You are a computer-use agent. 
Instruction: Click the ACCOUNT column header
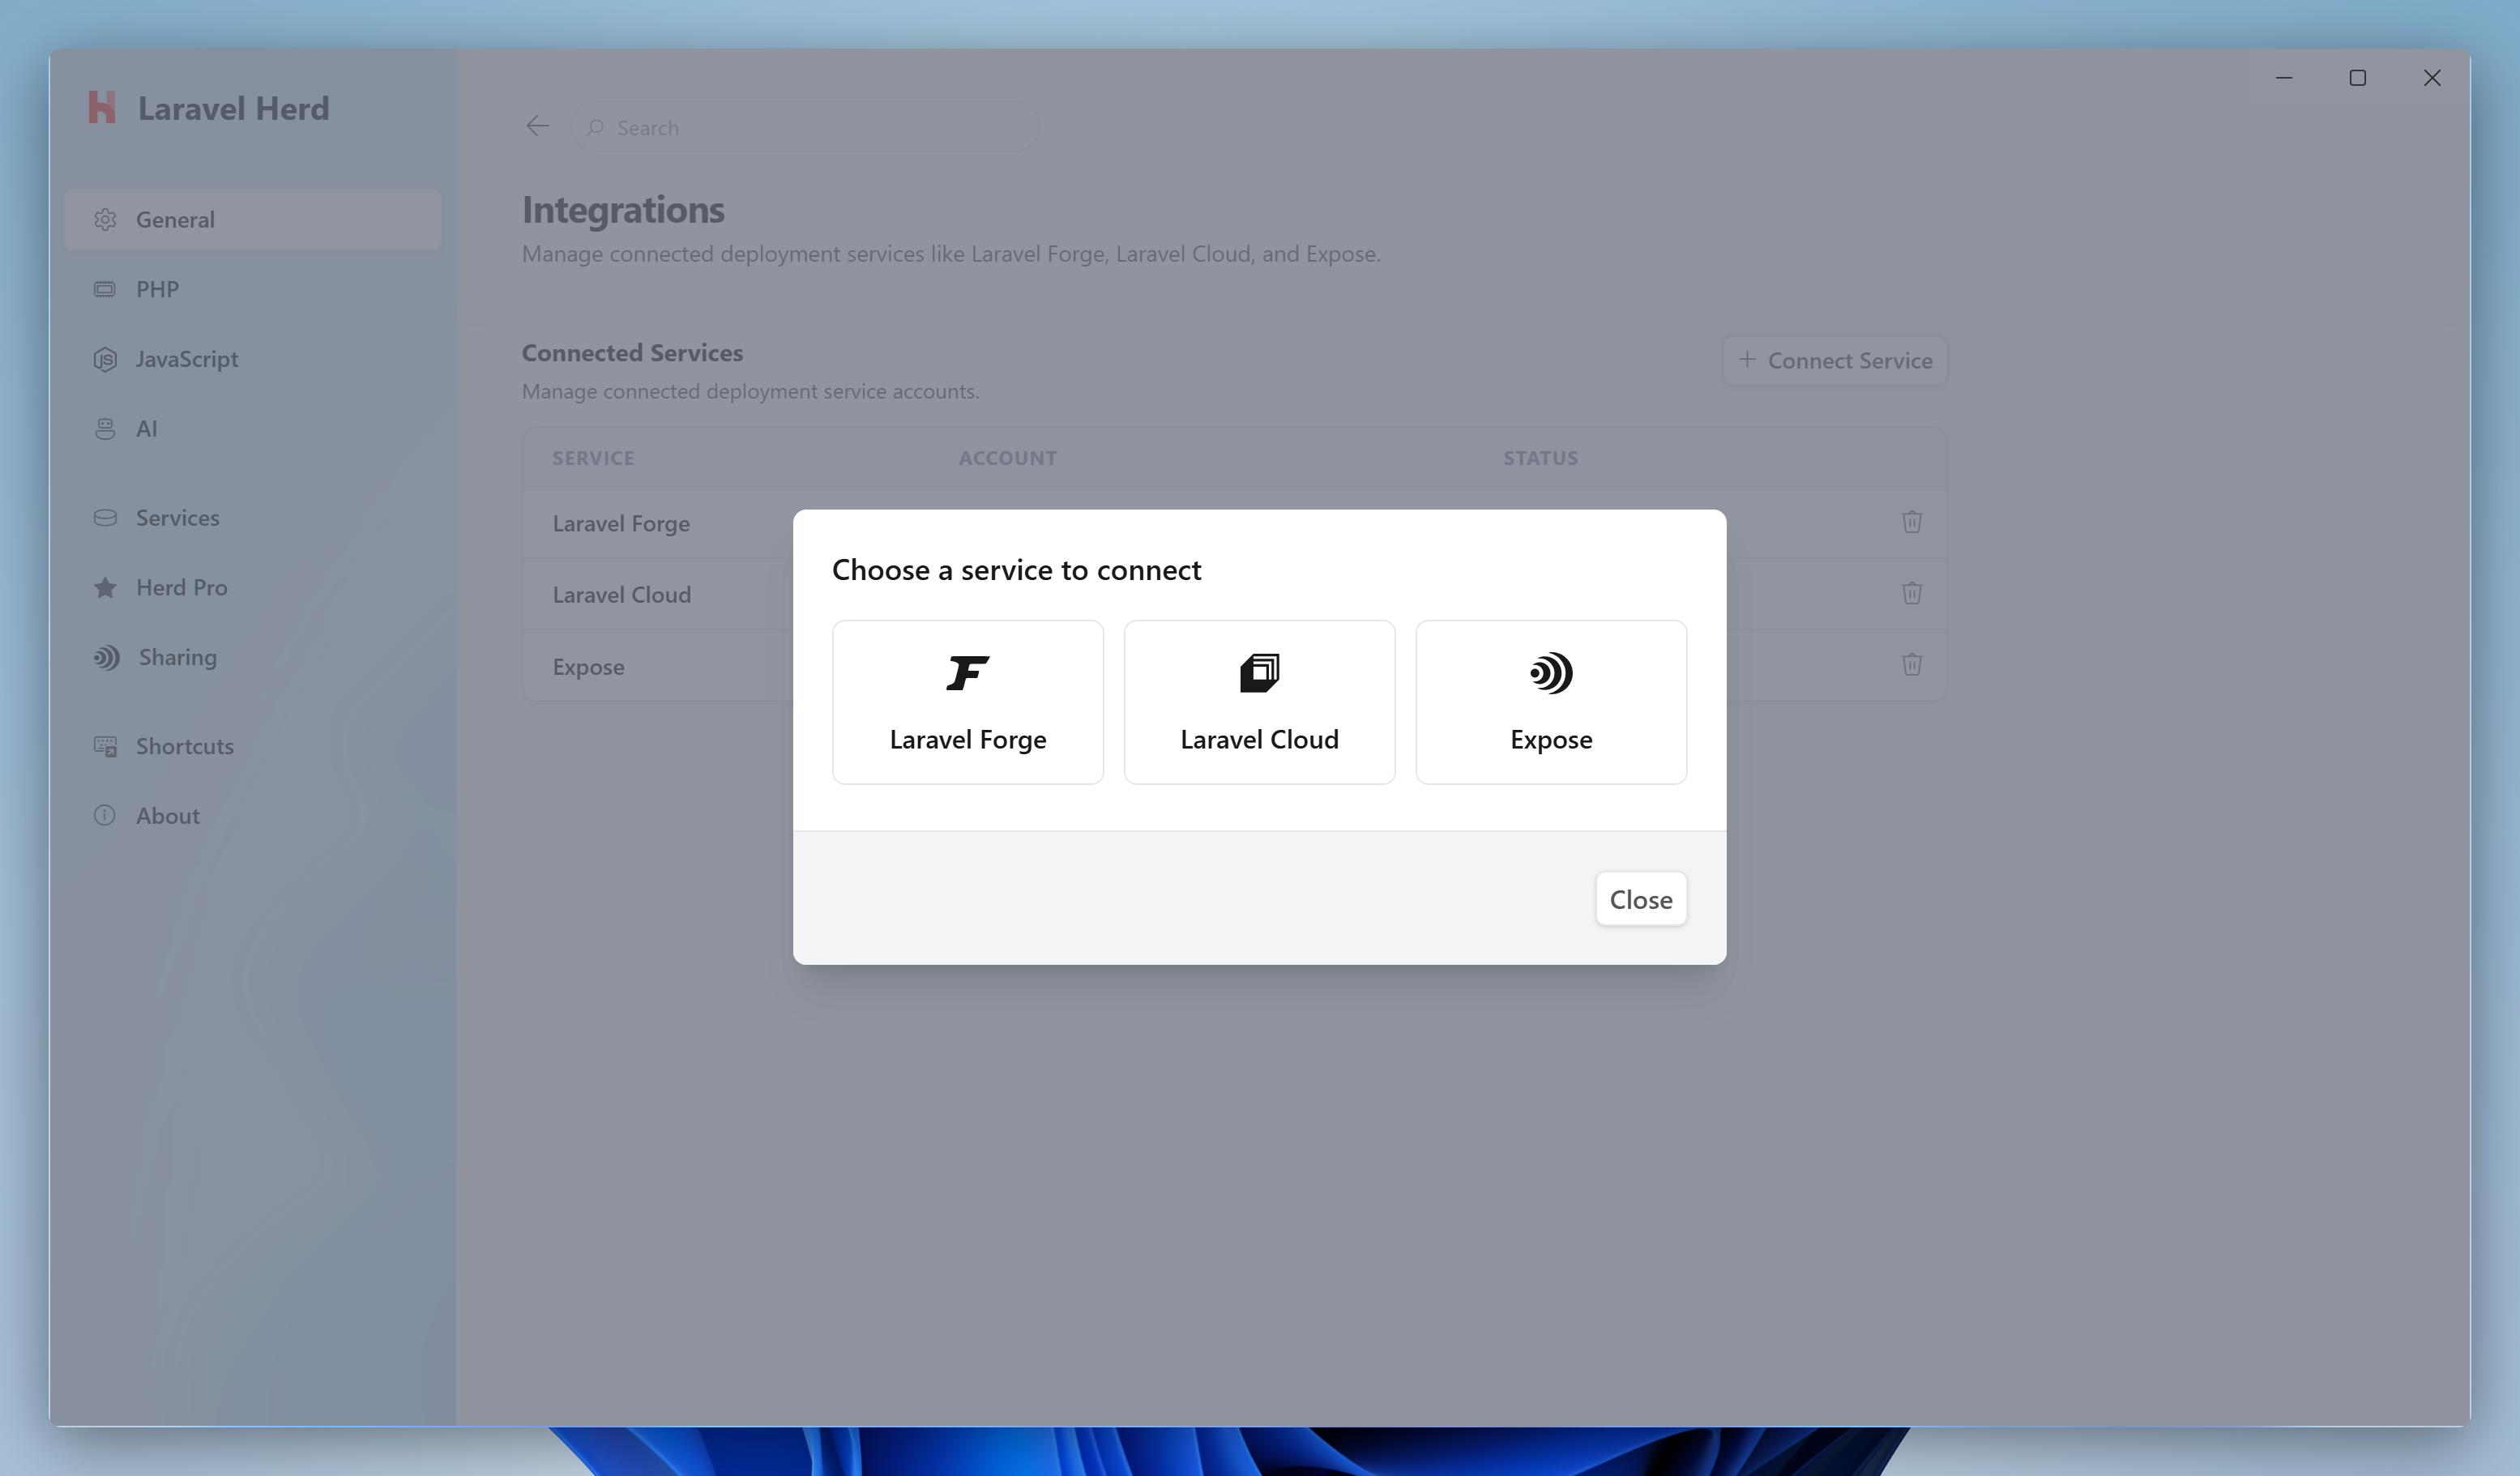1007,458
